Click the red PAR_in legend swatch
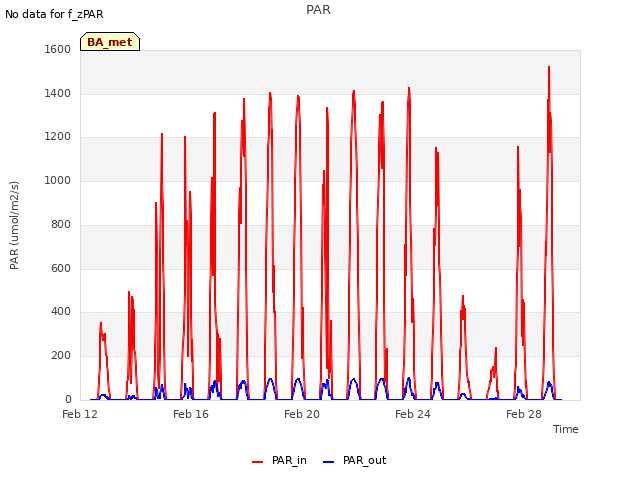The image size is (640, 480). click(258, 462)
